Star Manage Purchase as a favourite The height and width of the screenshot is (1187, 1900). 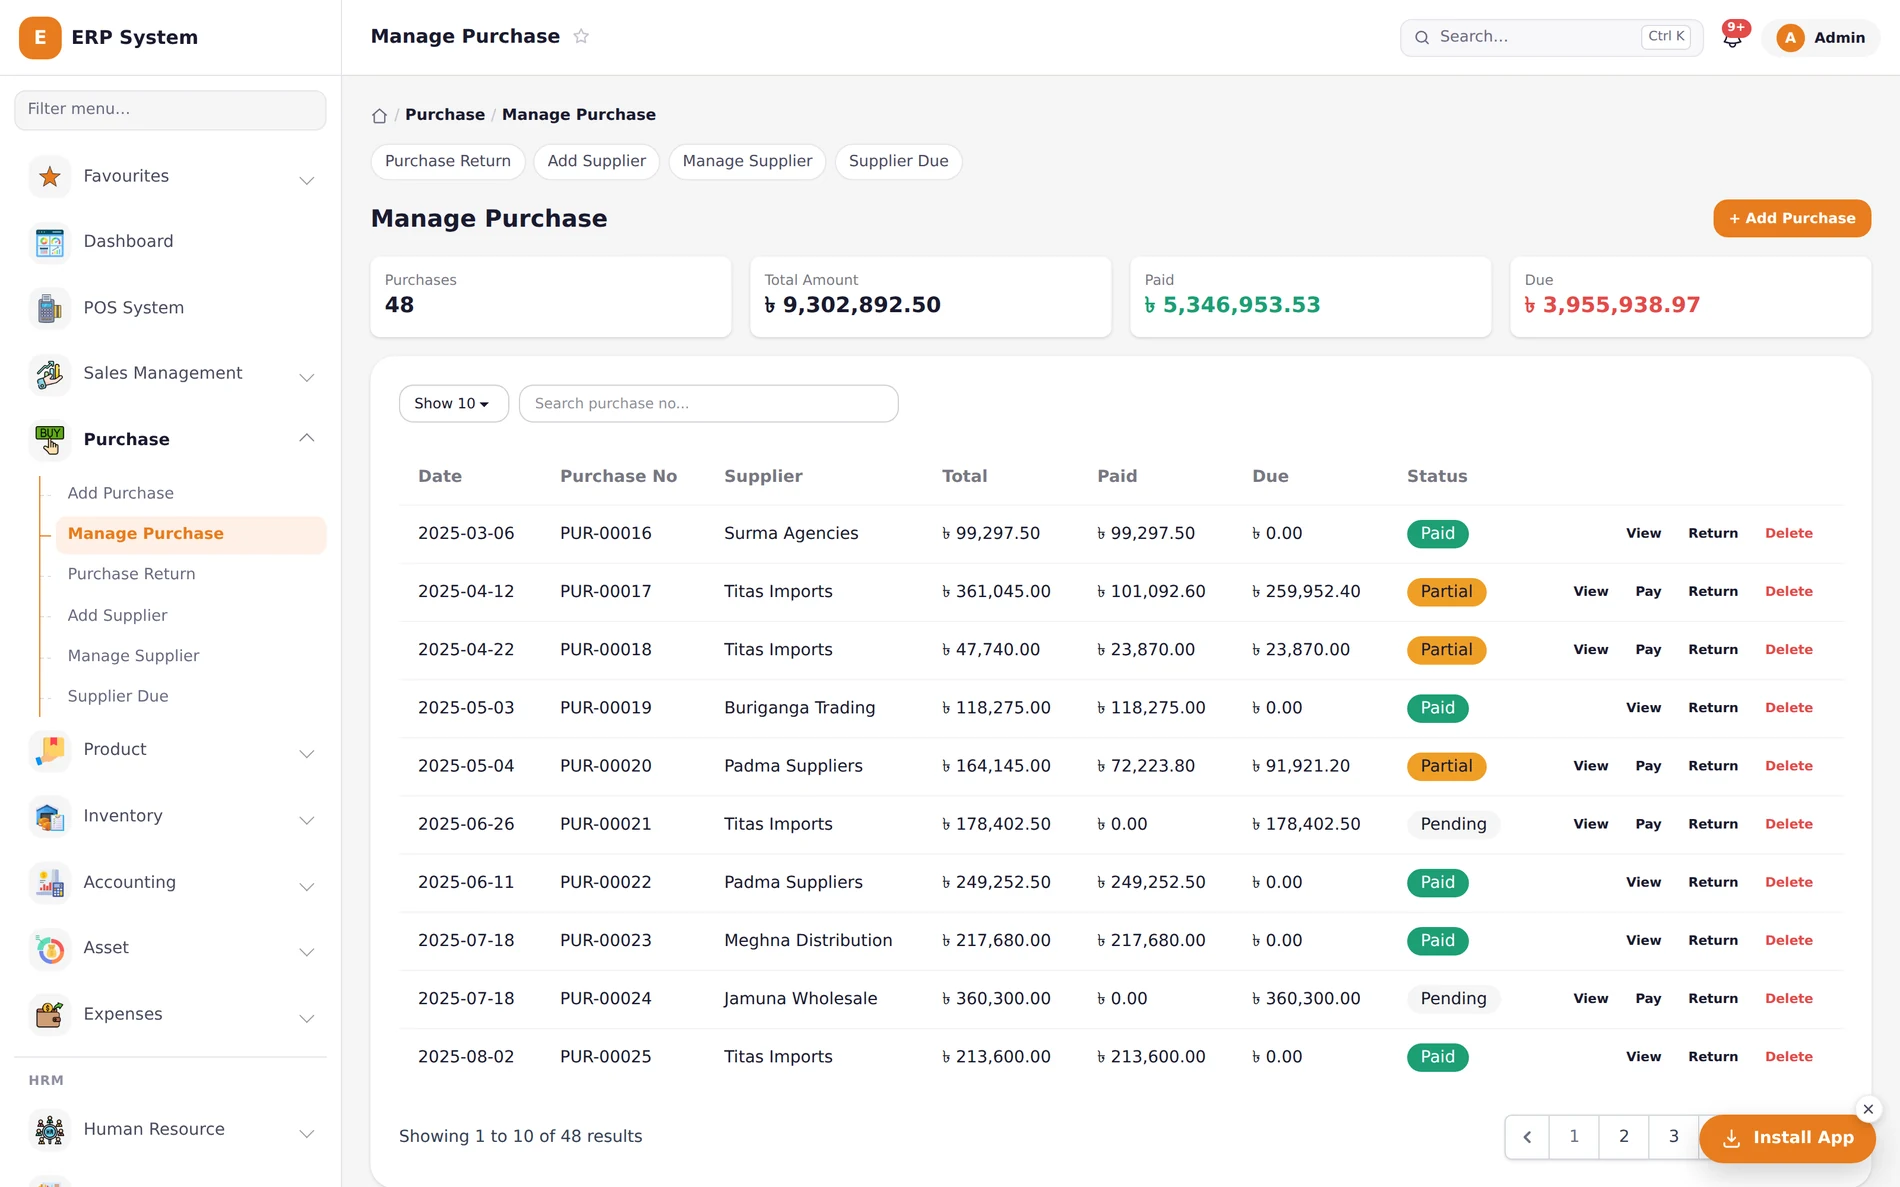click(x=581, y=36)
